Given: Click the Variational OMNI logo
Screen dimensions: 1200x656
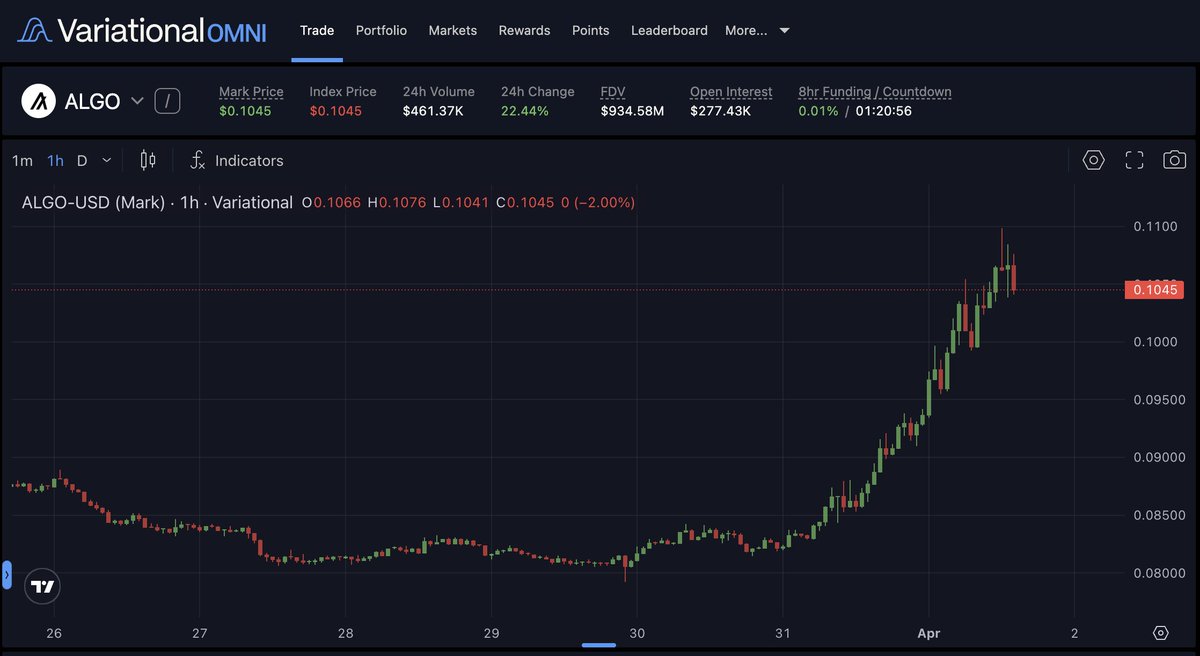Looking at the screenshot, I should (x=141, y=30).
